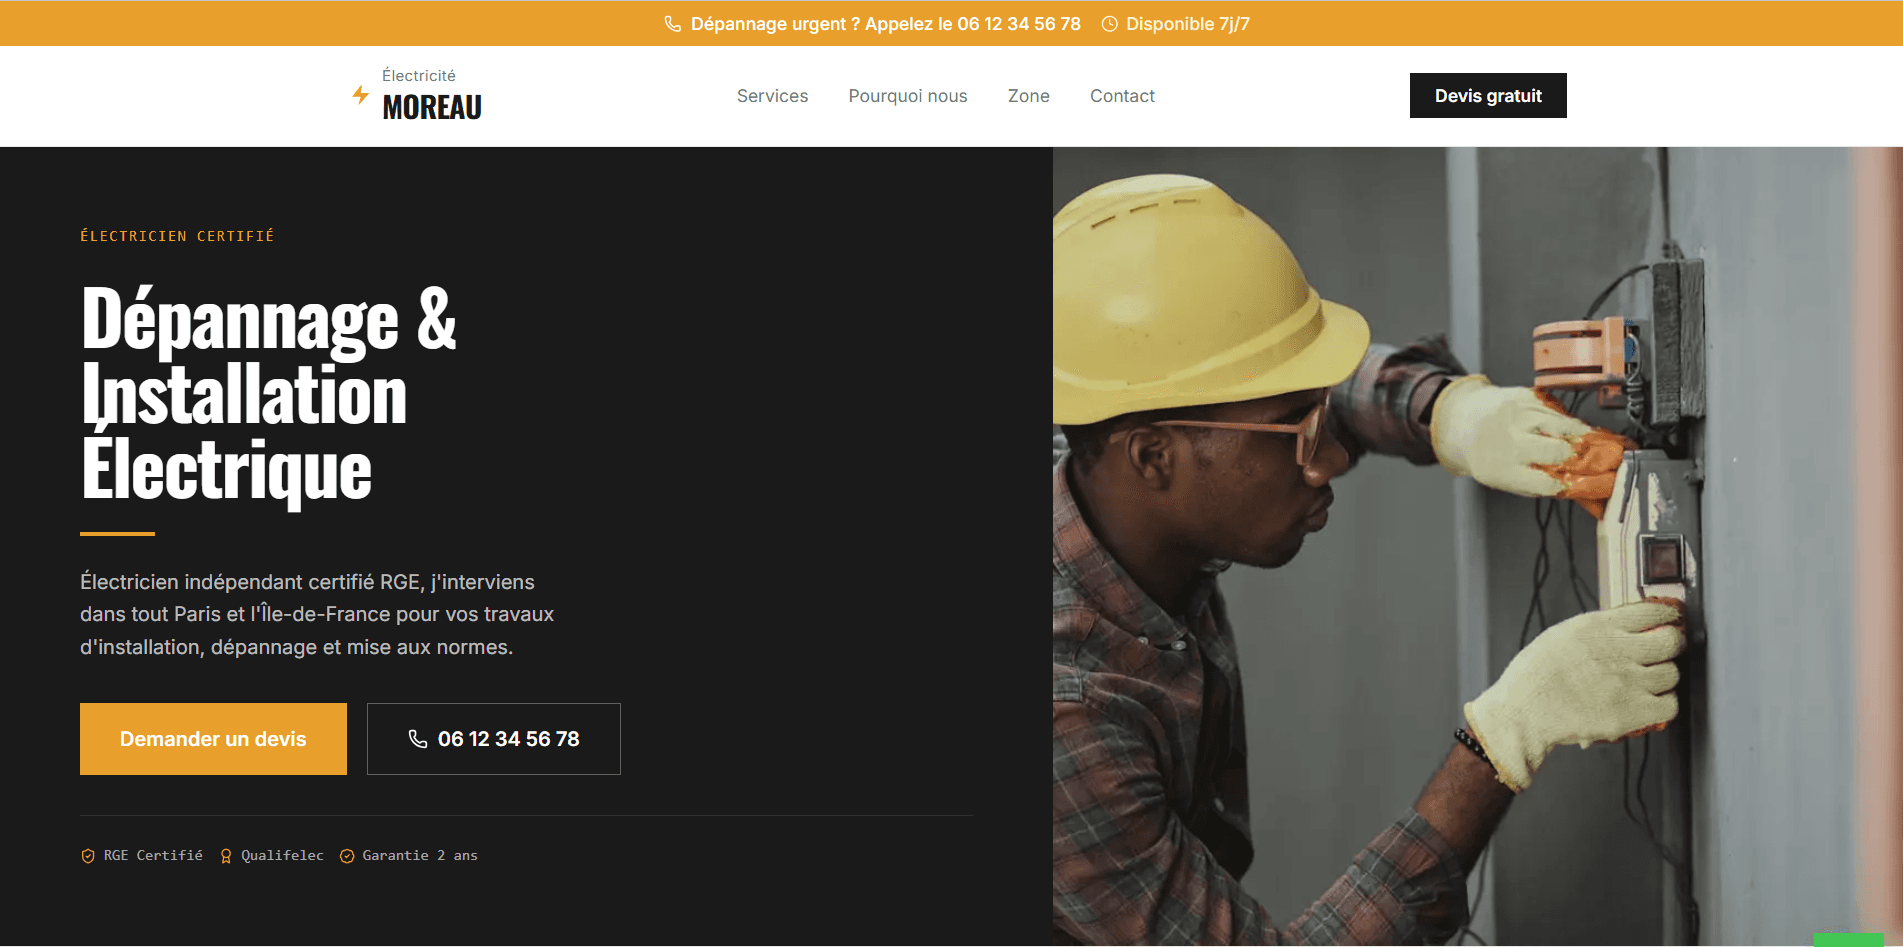Click the shield icon next to RGE Certifié
This screenshot has height=947, width=1903.
[88, 856]
